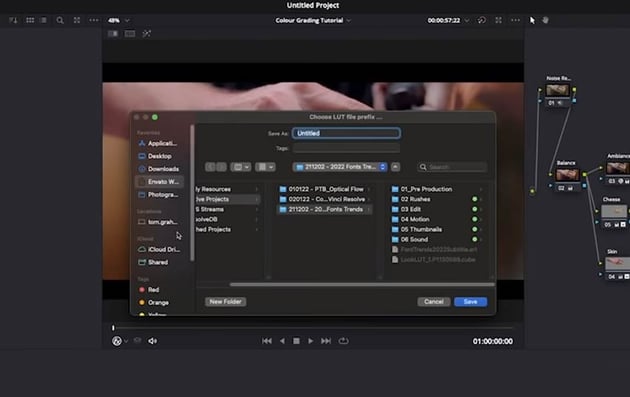The width and height of the screenshot is (630, 397).
Task: Open column view options dropdown
Action: 241,167
